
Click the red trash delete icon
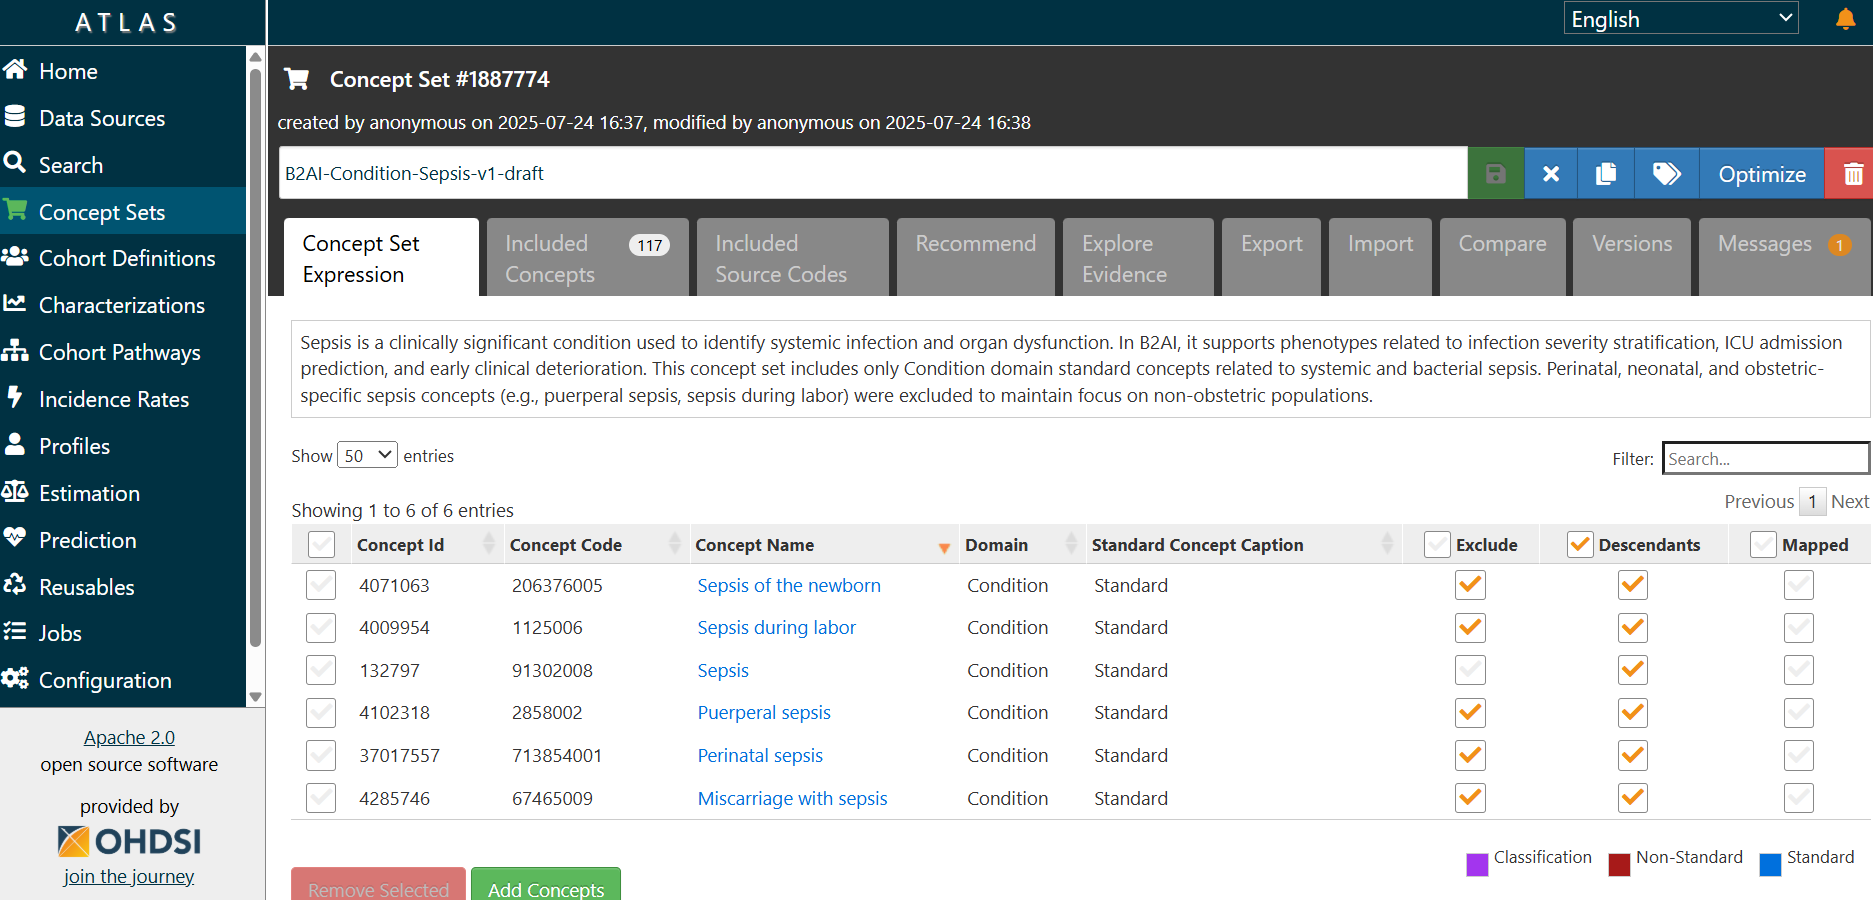point(1852,174)
